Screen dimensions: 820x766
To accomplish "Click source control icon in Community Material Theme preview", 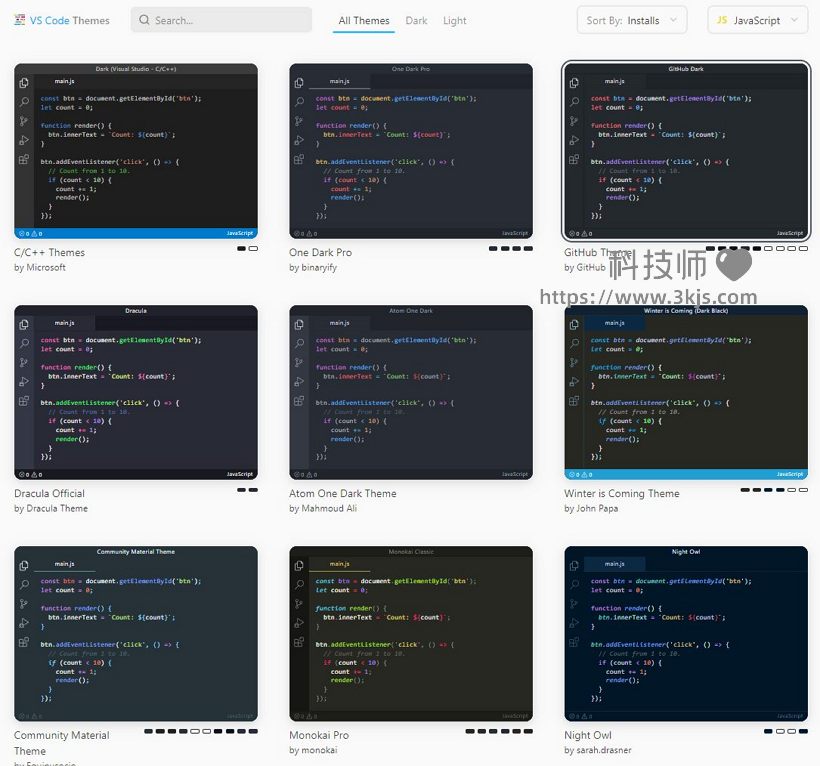I will 24,604.
